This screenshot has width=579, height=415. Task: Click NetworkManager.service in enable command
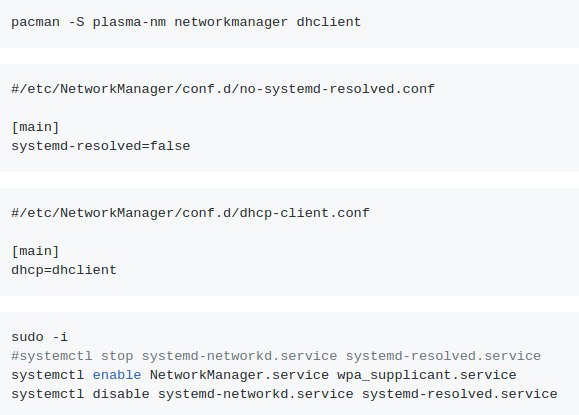[239, 375]
